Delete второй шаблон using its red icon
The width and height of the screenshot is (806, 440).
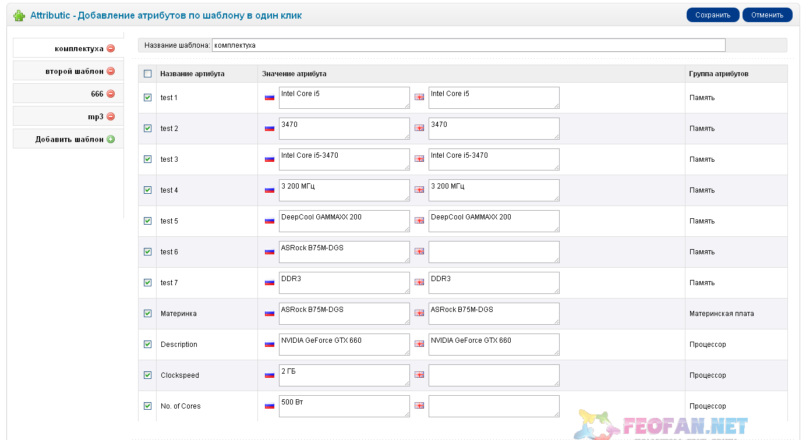click(x=111, y=72)
